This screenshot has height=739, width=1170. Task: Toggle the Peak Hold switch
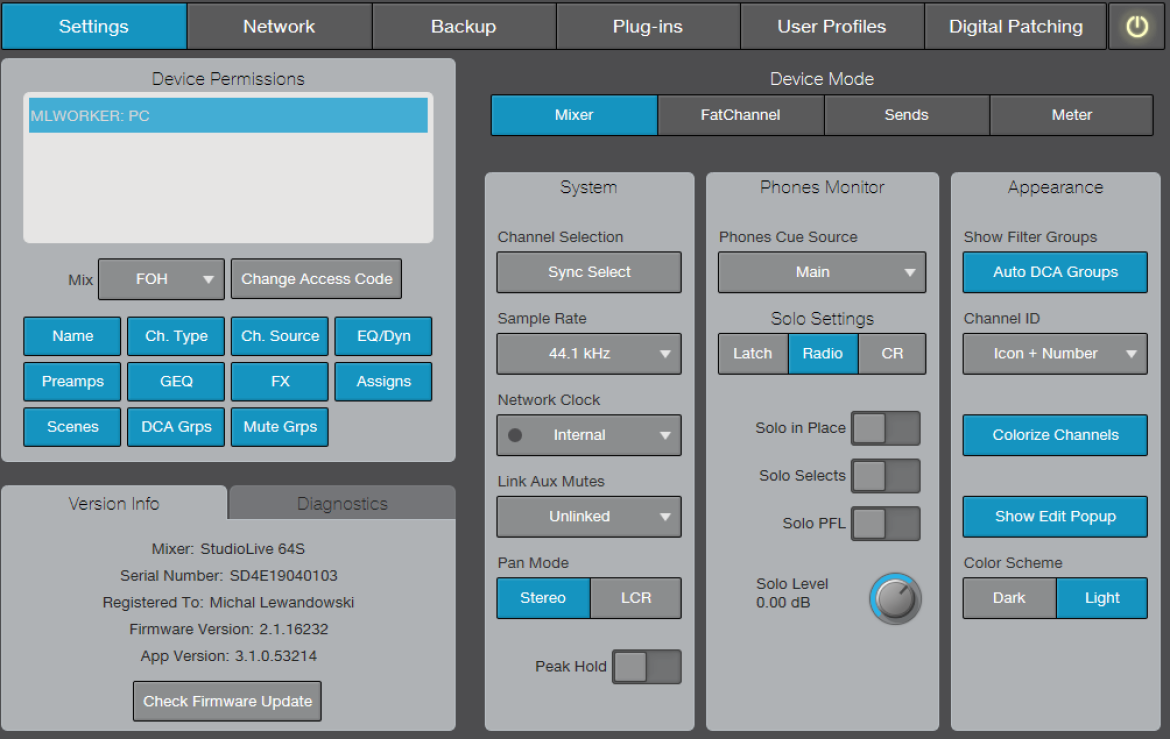(x=647, y=667)
